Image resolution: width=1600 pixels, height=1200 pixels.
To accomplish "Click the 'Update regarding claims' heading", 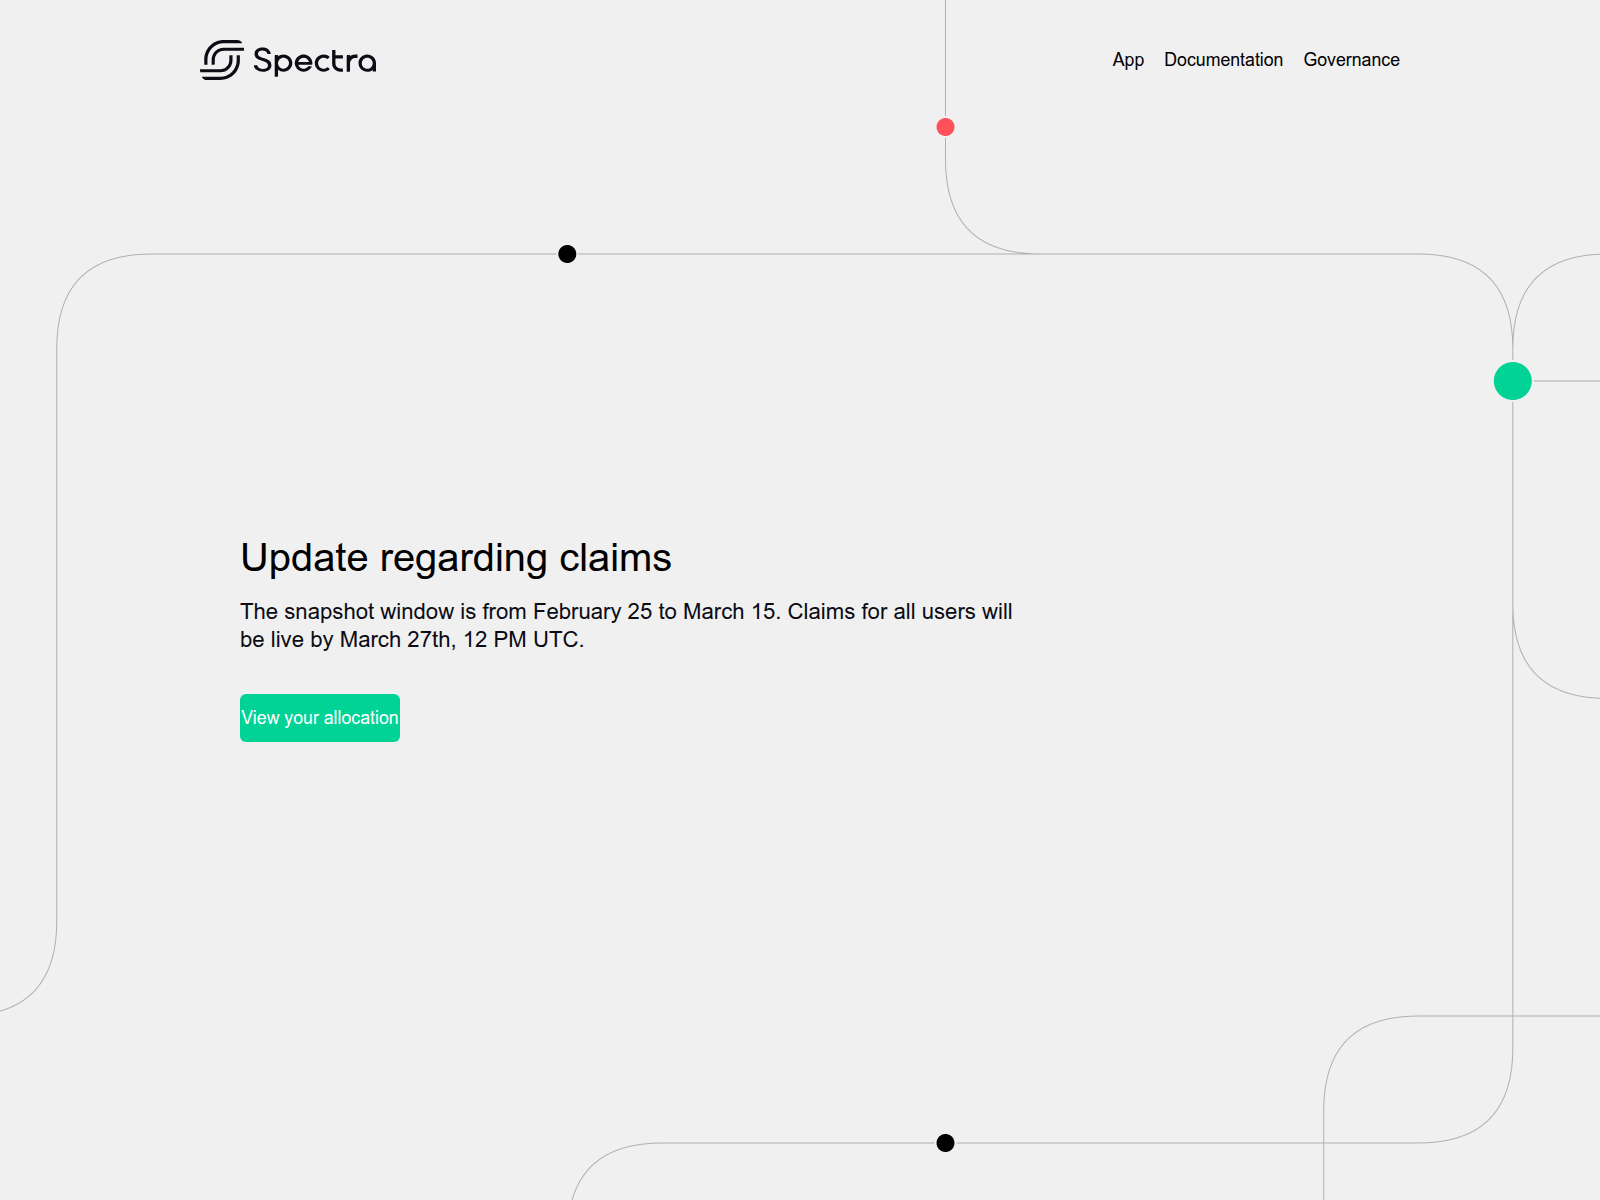I will [456, 559].
